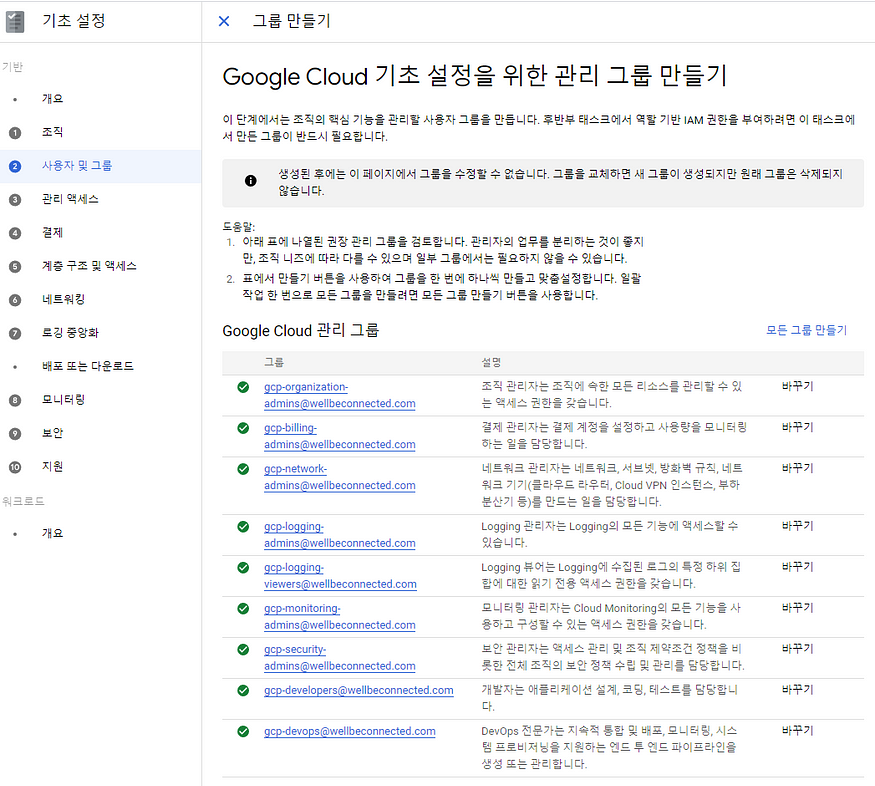Click step 6 circle icon beside 네트워킹

15,300
